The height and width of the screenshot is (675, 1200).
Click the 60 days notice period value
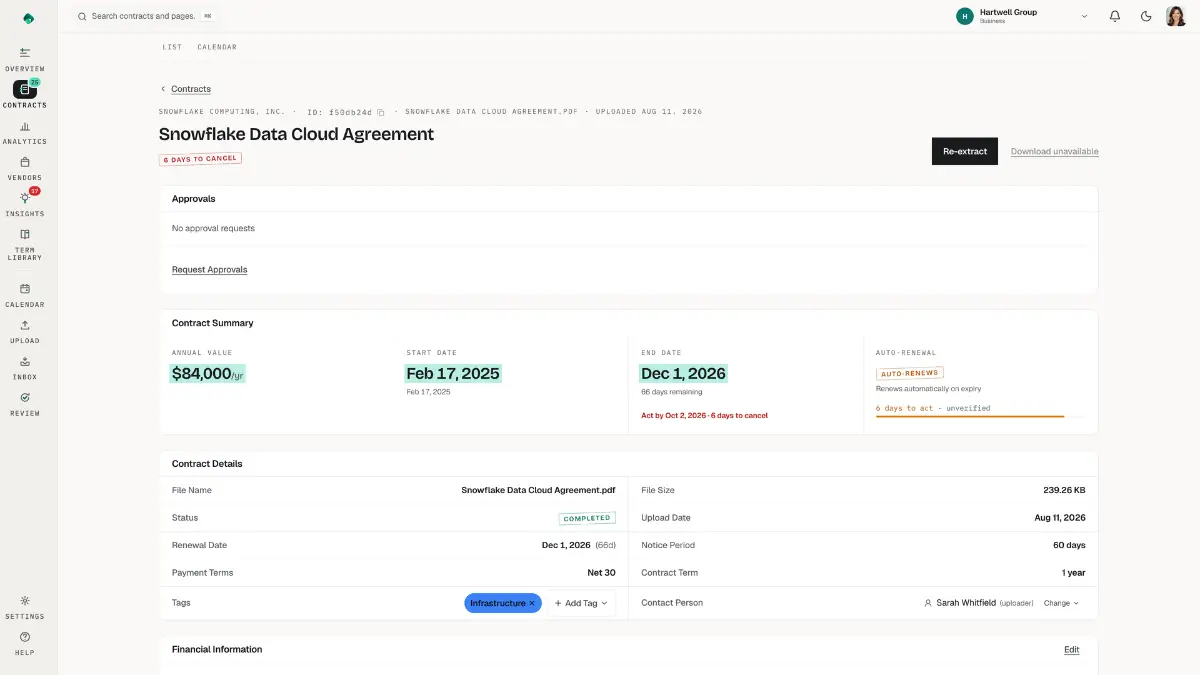(x=1067, y=545)
